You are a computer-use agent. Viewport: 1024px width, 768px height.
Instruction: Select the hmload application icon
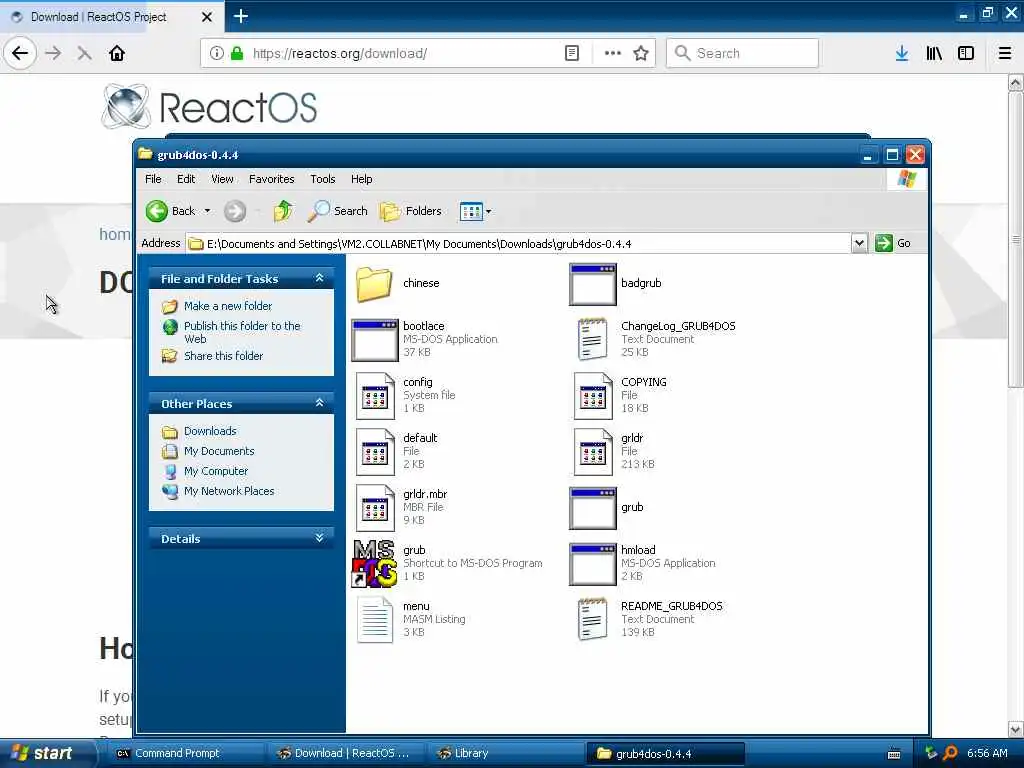(x=592, y=564)
